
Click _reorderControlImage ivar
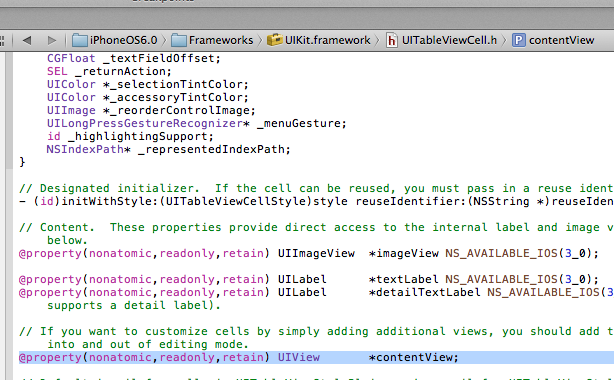[x=179, y=110]
